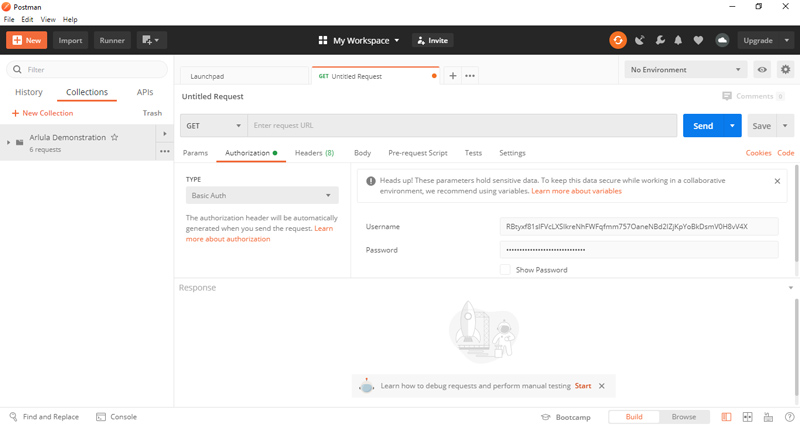Open the Params tab

195,153
